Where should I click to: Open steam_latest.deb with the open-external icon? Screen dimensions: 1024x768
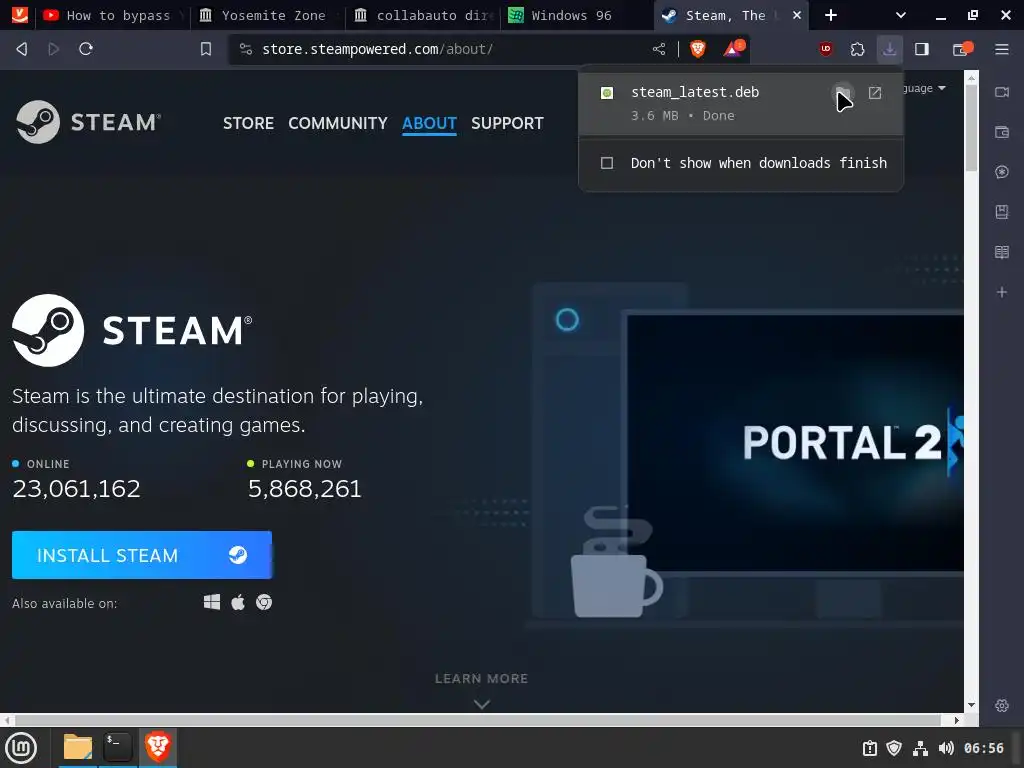tap(874, 93)
